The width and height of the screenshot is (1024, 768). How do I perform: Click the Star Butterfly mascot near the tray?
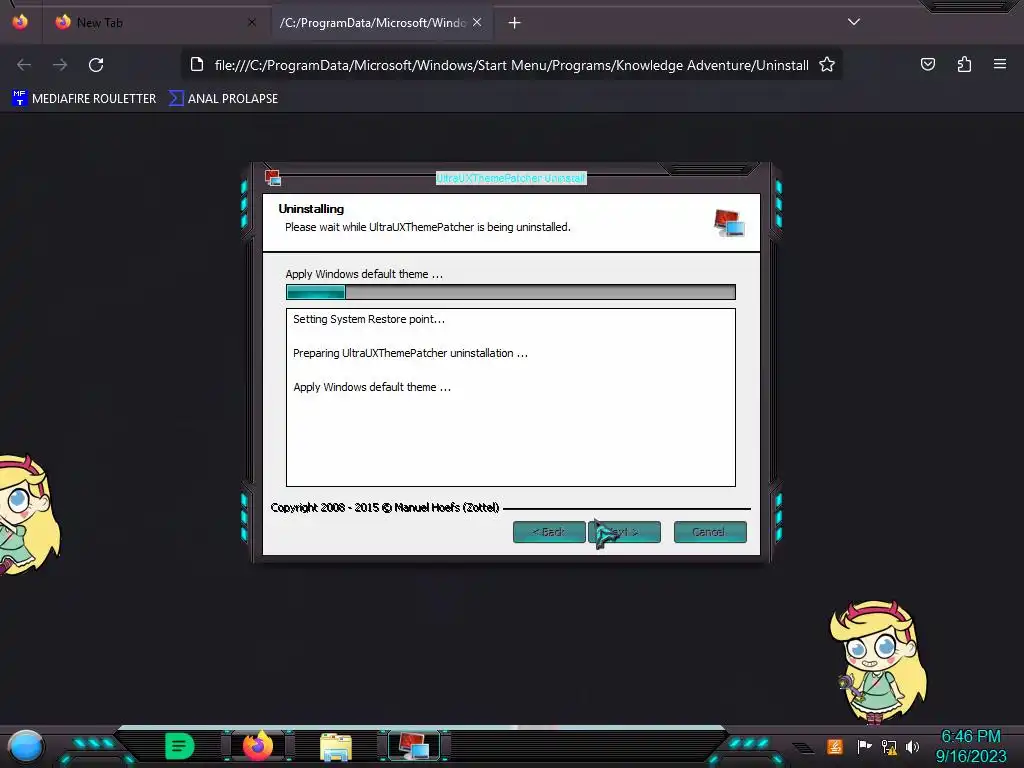tap(879, 661)
